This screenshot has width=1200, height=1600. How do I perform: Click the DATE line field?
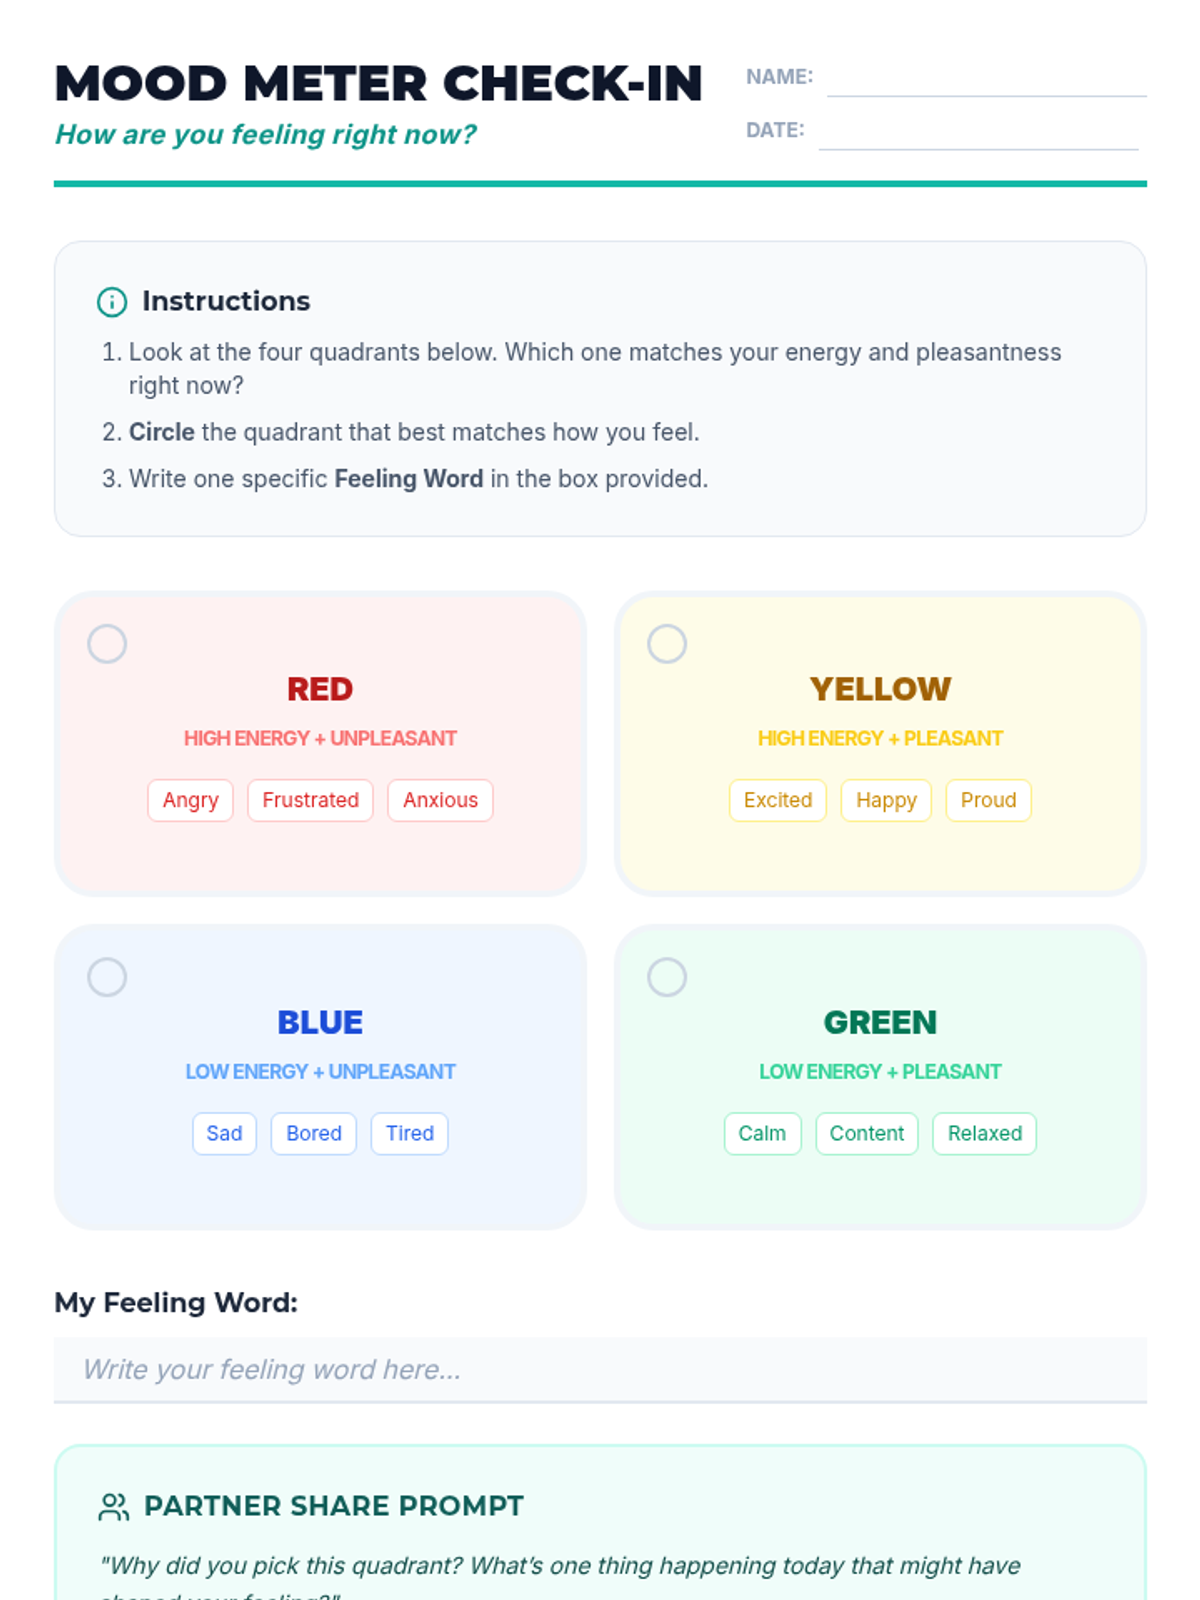[x=978, y=133]
